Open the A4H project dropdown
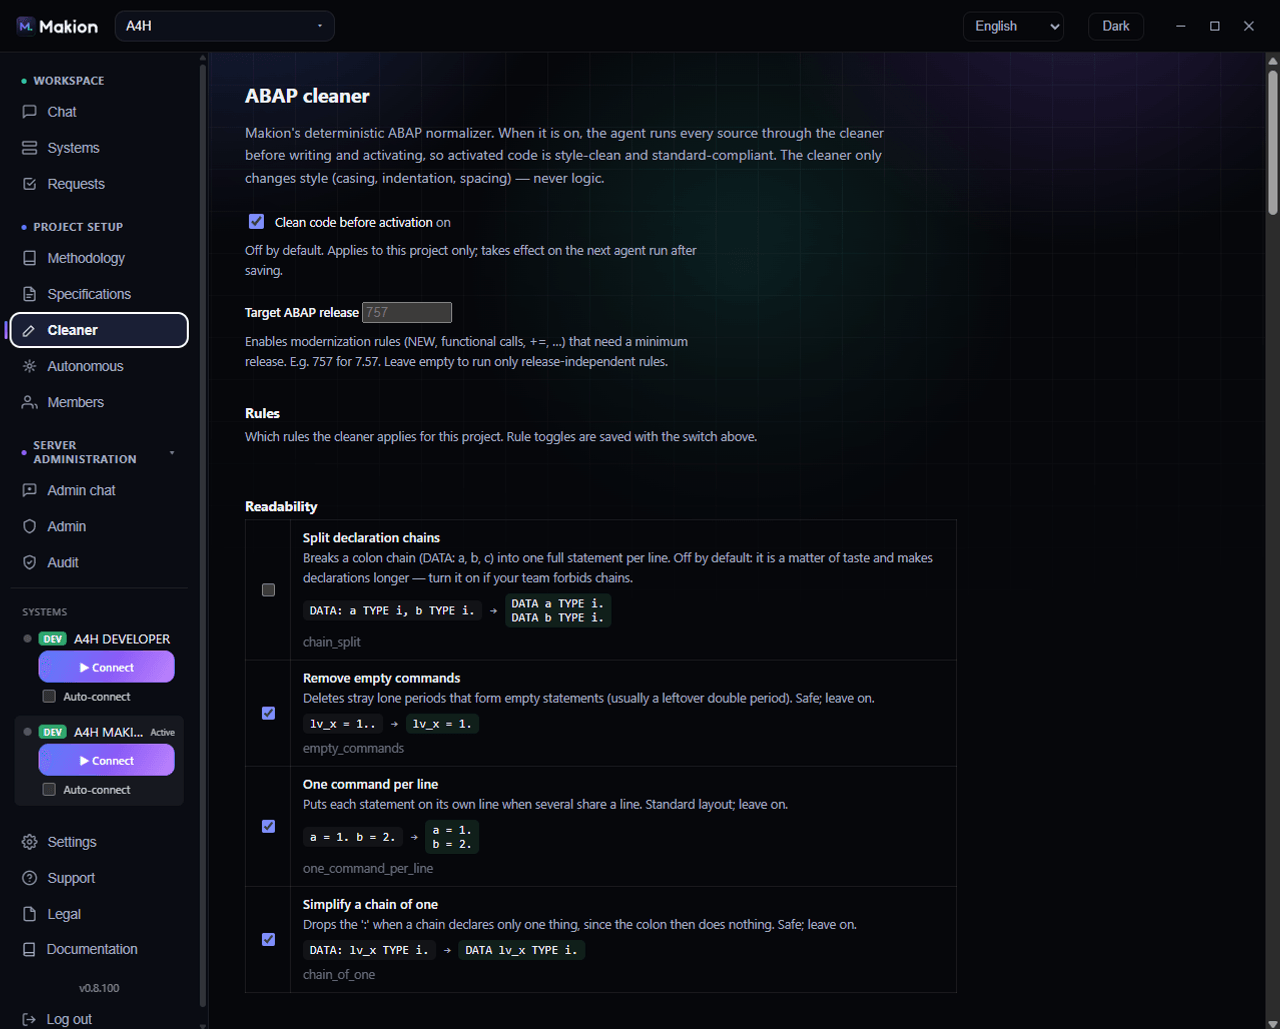This screenshot has width=1280, height=1029. (225, 26)
